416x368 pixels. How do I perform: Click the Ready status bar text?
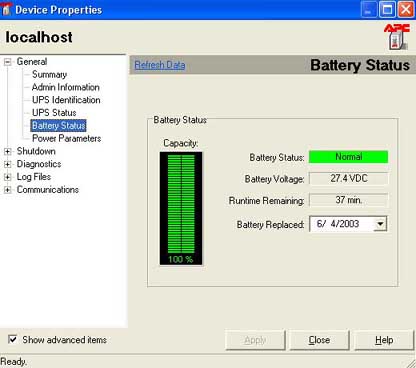[13, 362]
